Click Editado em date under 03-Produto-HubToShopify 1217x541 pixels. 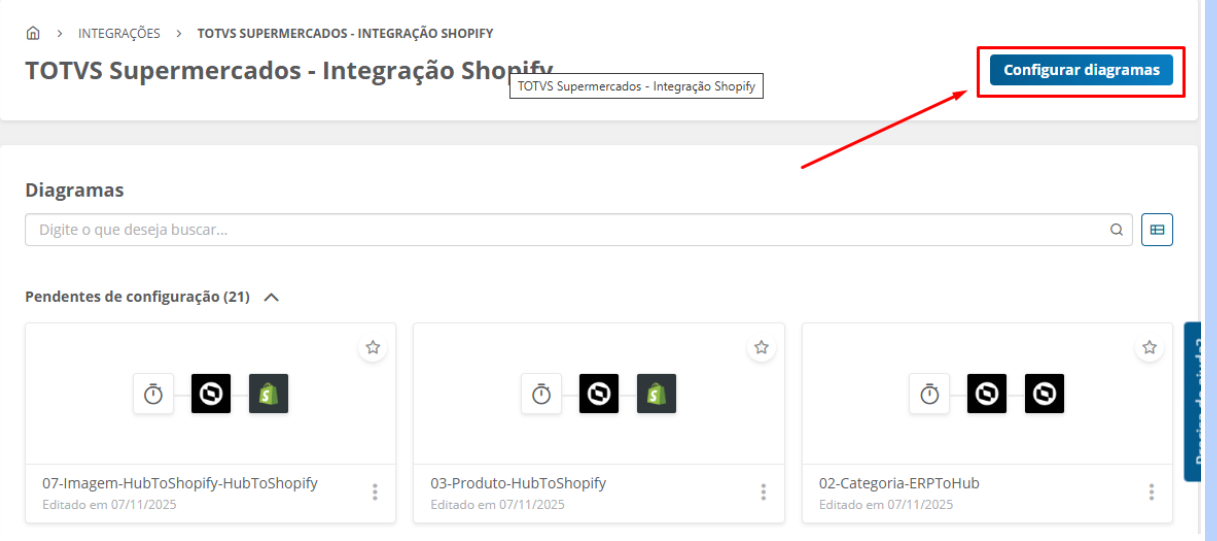point(497,505)
